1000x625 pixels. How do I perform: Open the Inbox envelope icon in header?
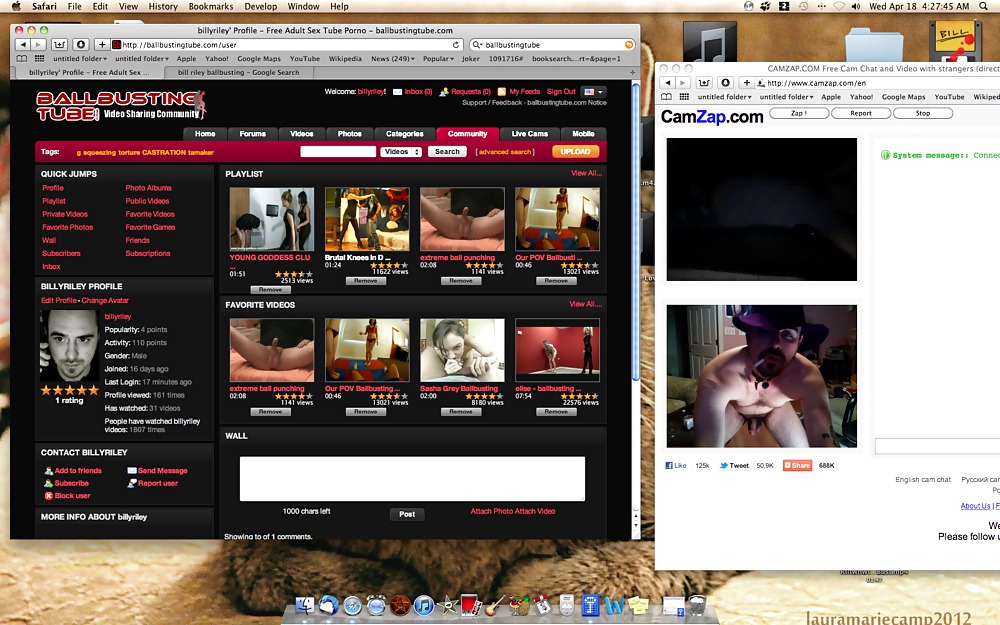397,92
